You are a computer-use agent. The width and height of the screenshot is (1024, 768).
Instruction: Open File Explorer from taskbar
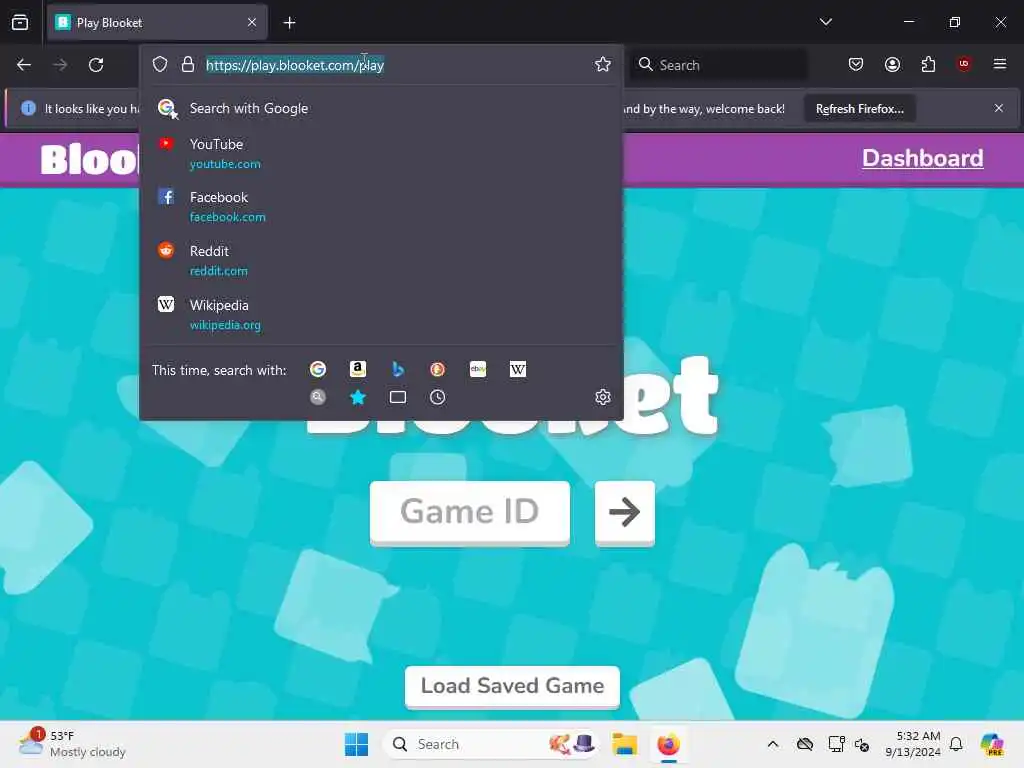624,744
